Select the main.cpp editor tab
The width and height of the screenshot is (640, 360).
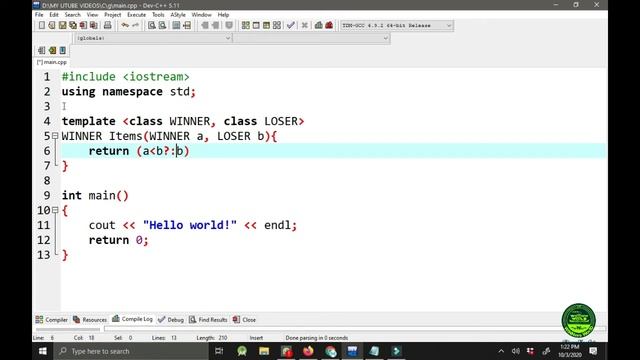[x=52, y=62]
